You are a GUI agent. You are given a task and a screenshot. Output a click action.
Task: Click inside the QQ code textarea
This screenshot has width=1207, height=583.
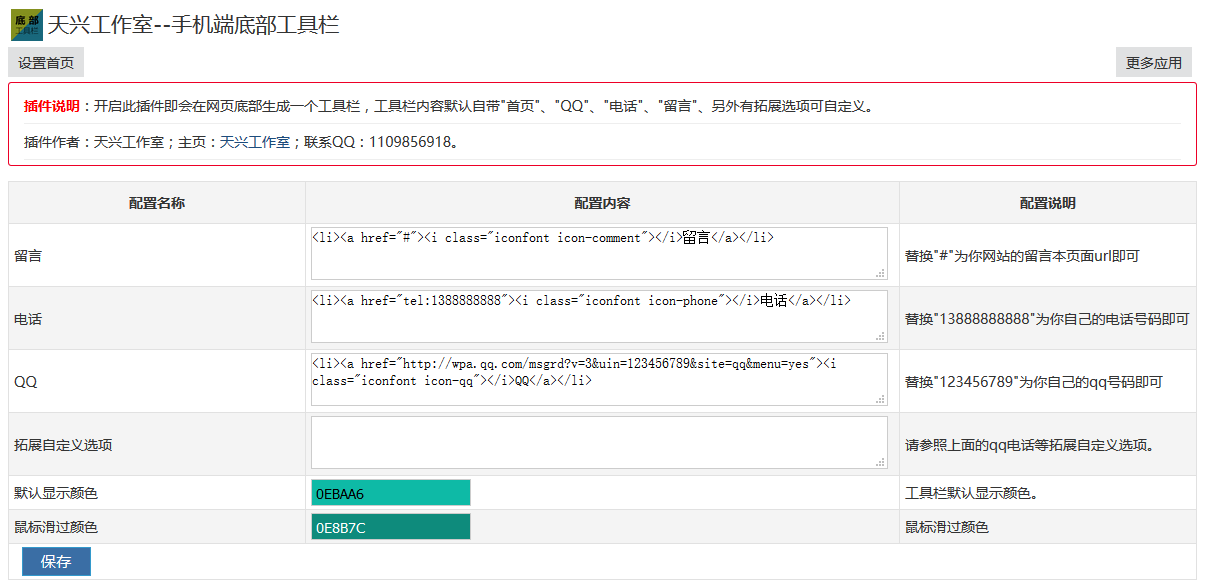(x=599, y=379)
